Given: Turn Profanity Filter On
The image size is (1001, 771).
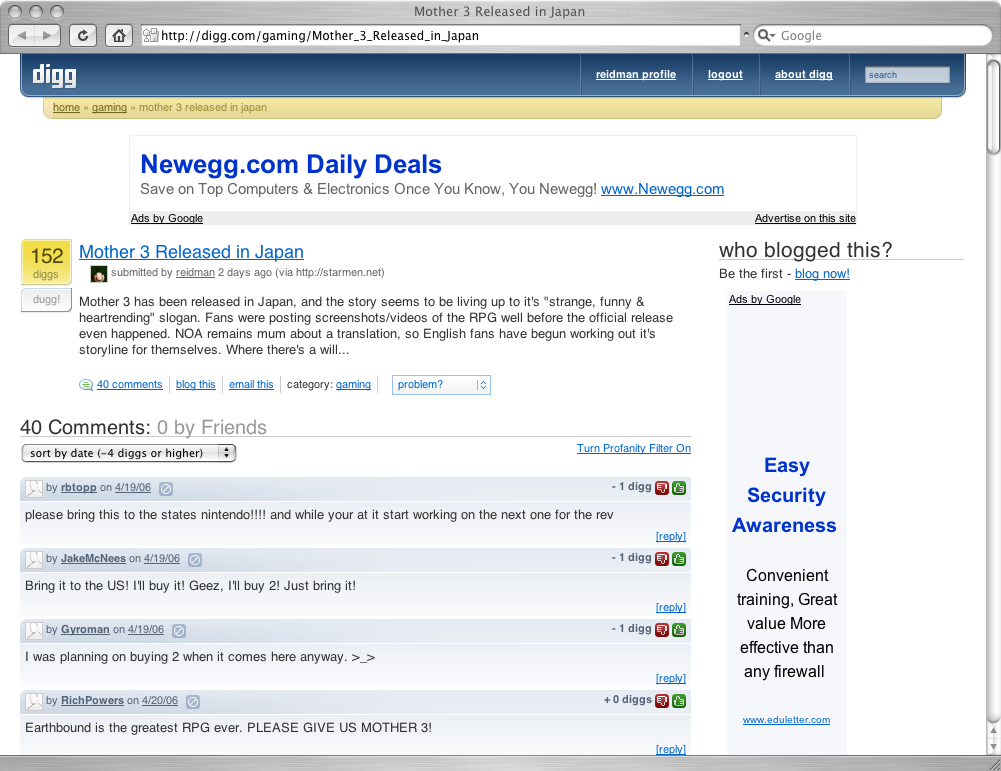Looking at the screenshot, I should pyautogui.click(x=634, y=448).
